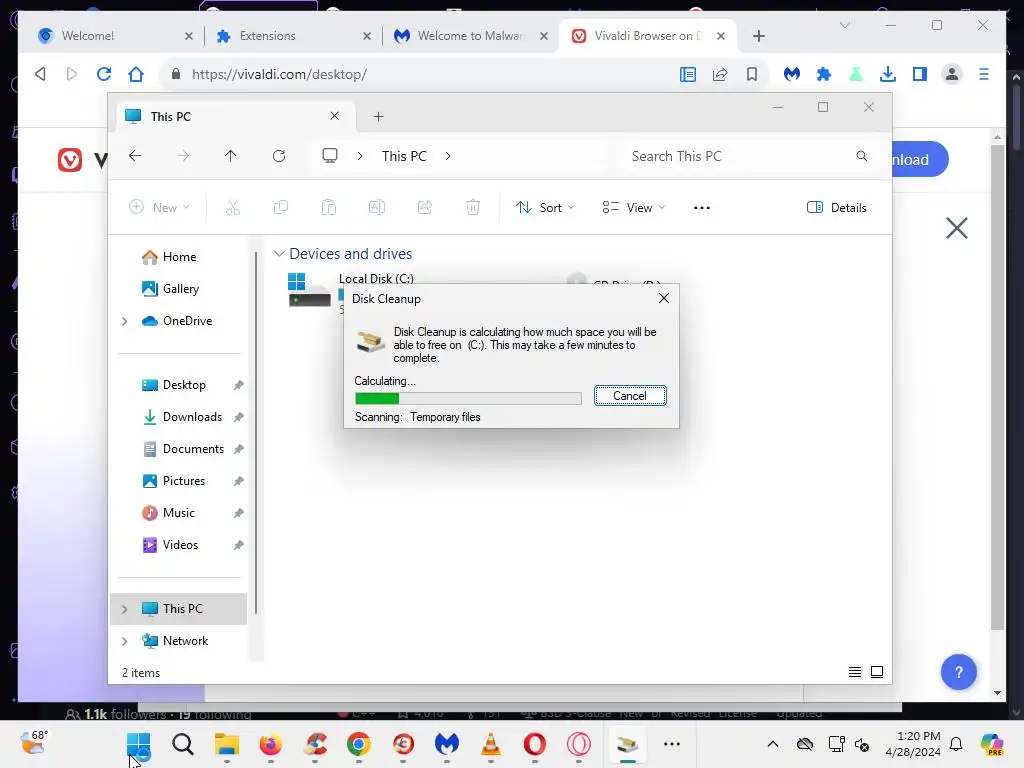
Task: Click the Copy icon in Explorer toolbar
Action: tap(281, 208)
